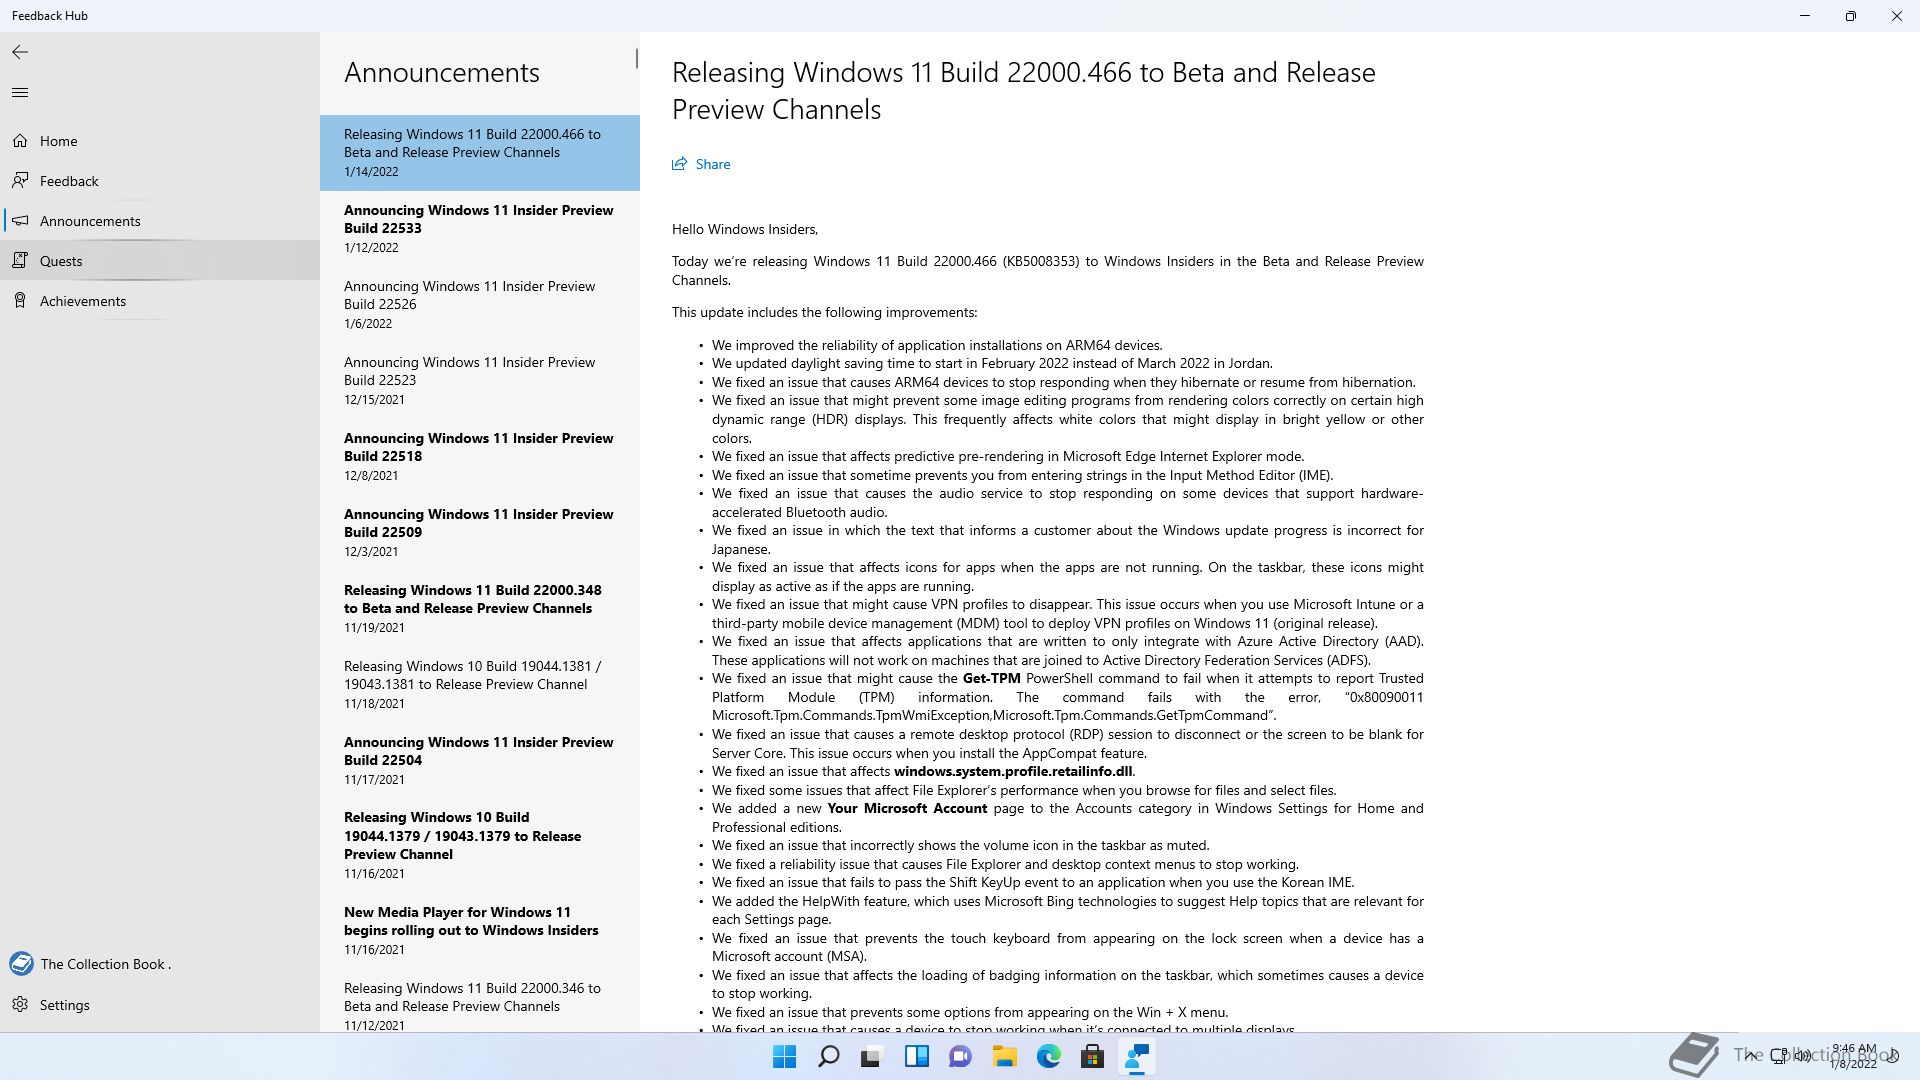Viewport: 1920px width, 1080px height.
Task: Open the Windows Start menu
Action: (x=785, y=1057)
